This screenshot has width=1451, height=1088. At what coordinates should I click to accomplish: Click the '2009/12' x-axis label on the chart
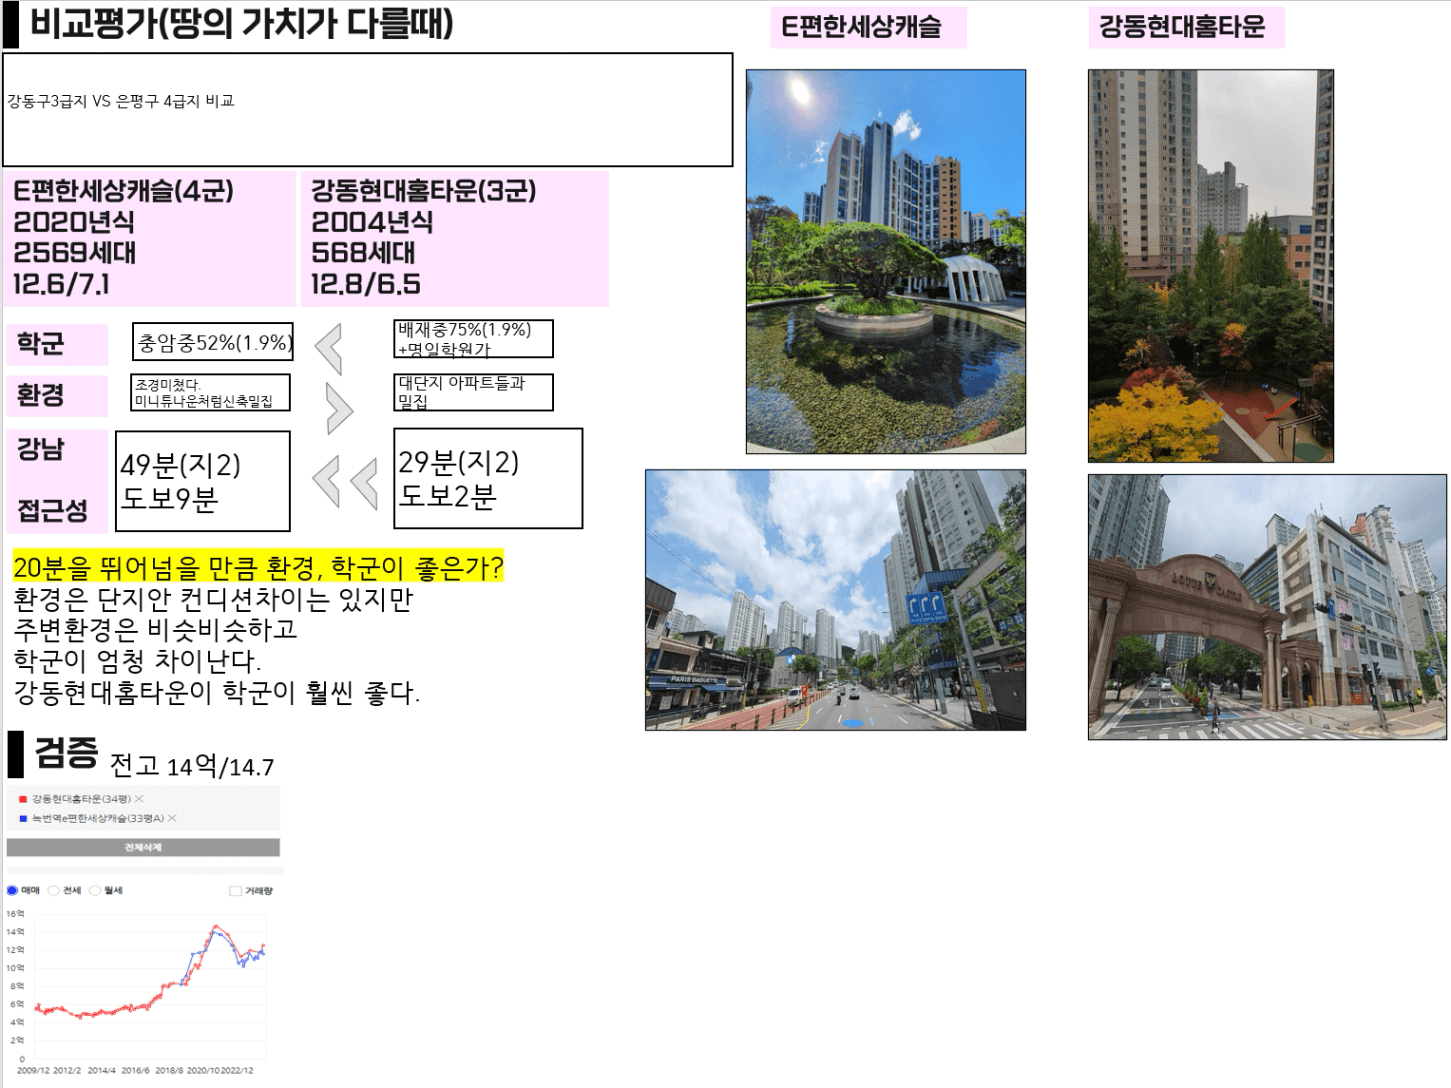(32, 1070)
